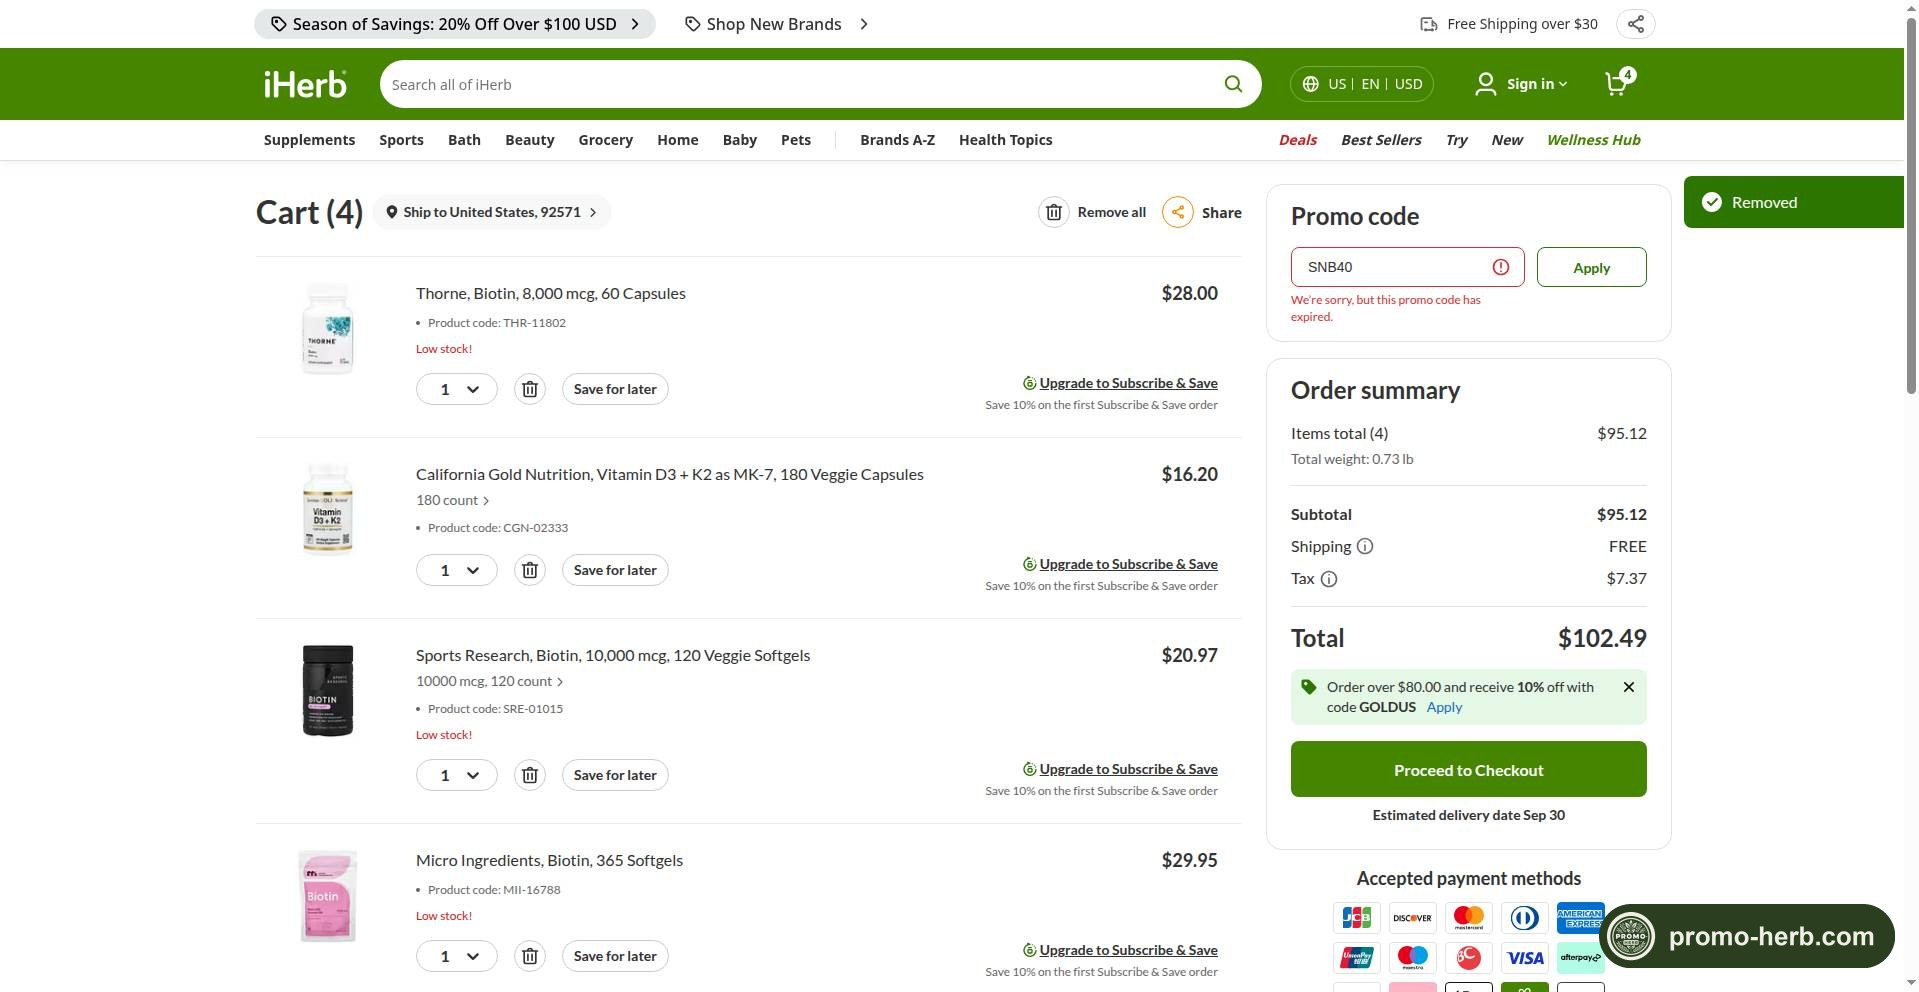Screen dimensions: 1919x992
Task: Click the Free Shipping truck icon
Action: [1429, 24]
